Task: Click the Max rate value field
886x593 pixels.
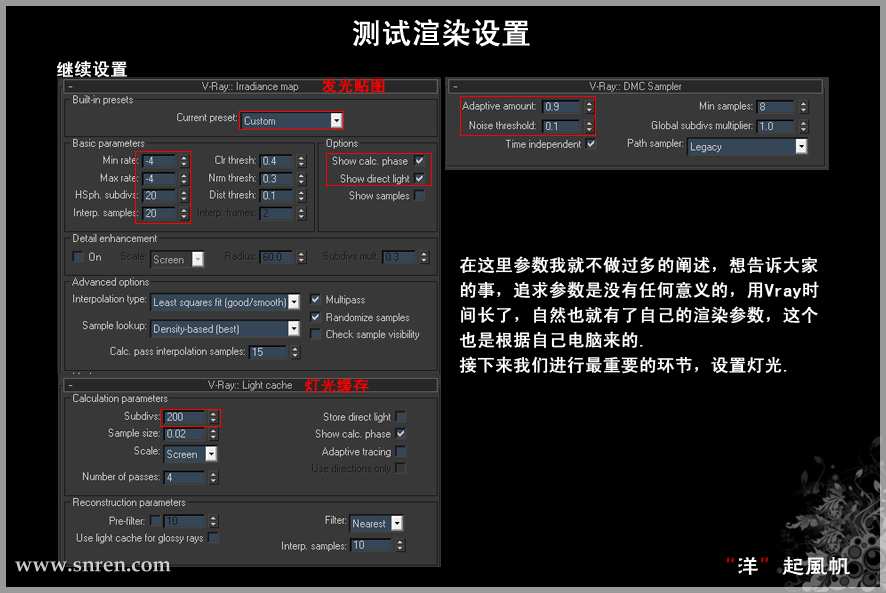Action: point(160,179)
